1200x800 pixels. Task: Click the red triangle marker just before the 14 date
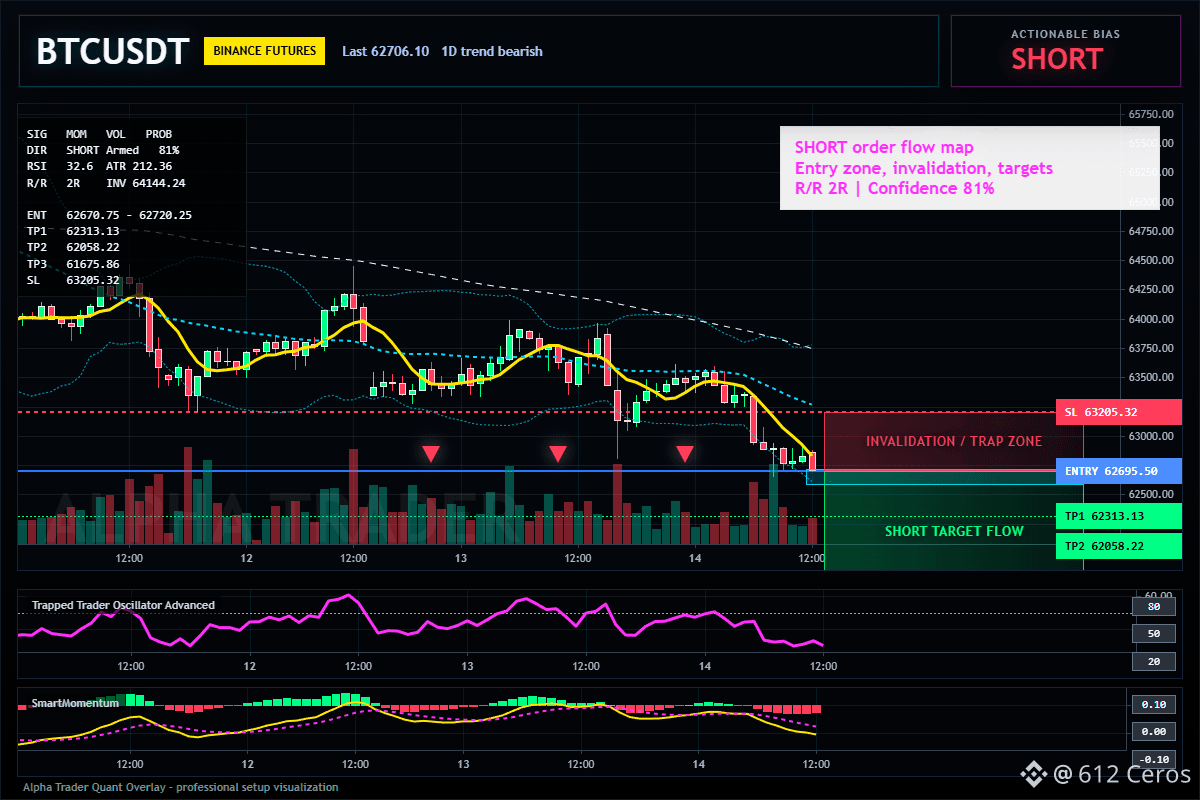tap(685, 454)
